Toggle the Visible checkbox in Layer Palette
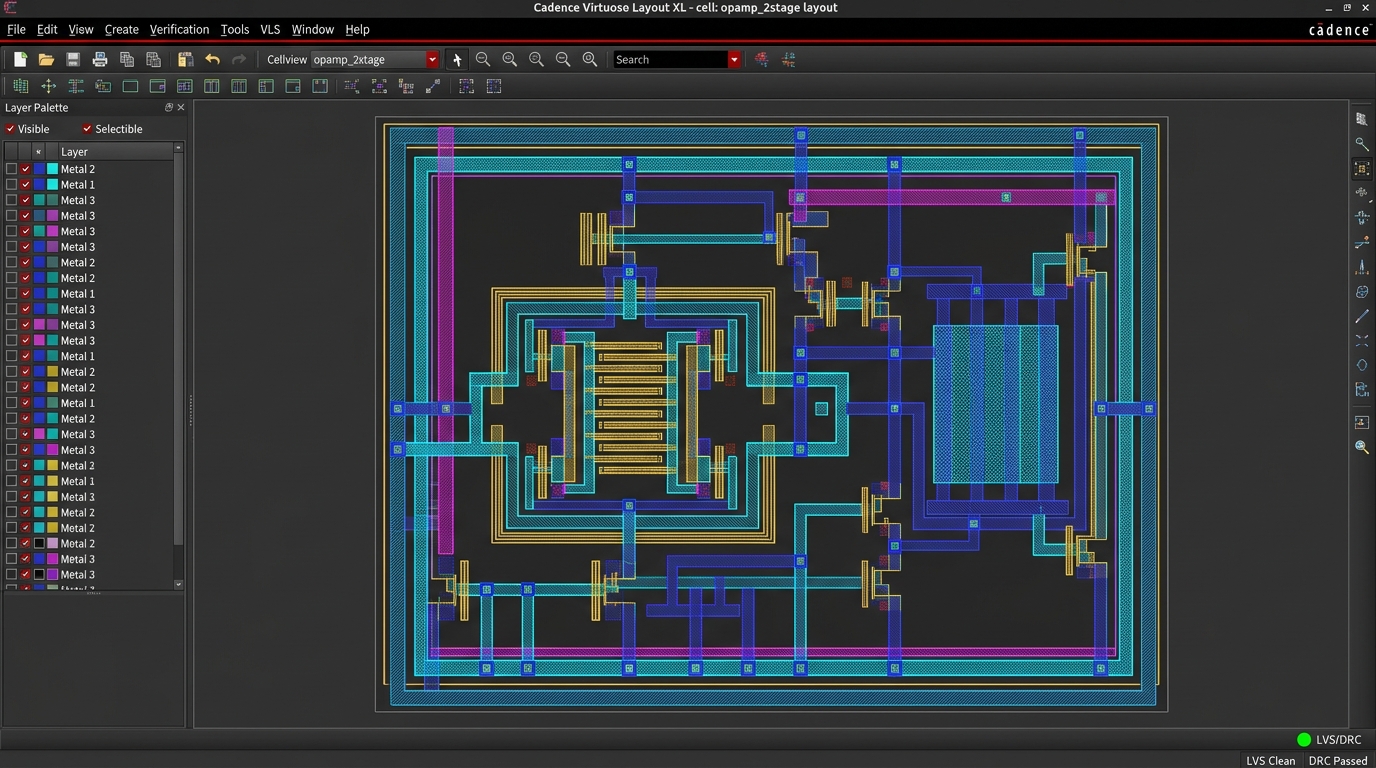1376x768 pixels. pos(11,129)
